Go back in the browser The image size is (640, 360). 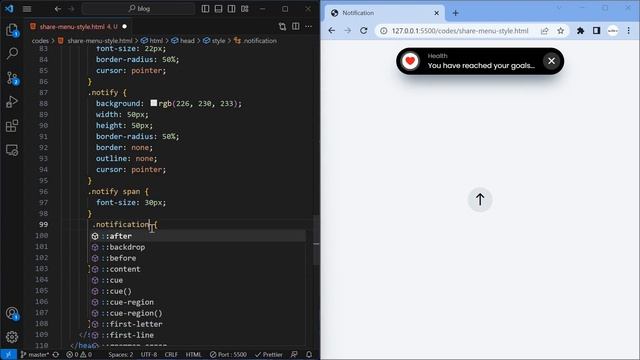click(x=332, y=31)
